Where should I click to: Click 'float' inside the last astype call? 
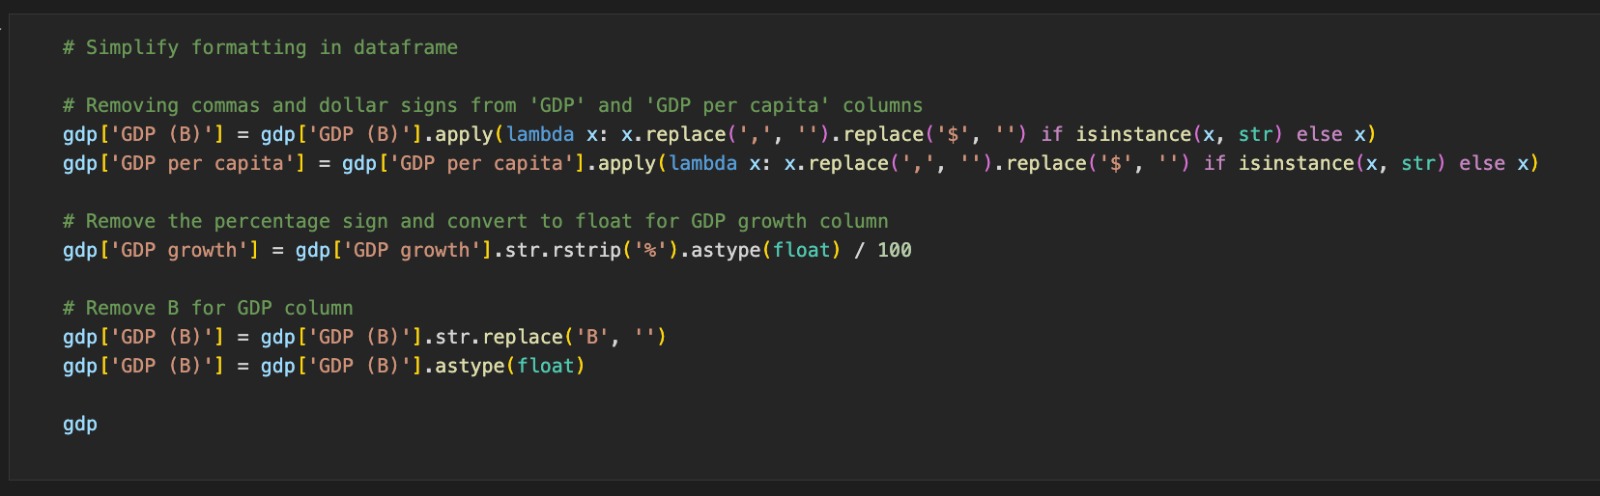pos(545,366)
